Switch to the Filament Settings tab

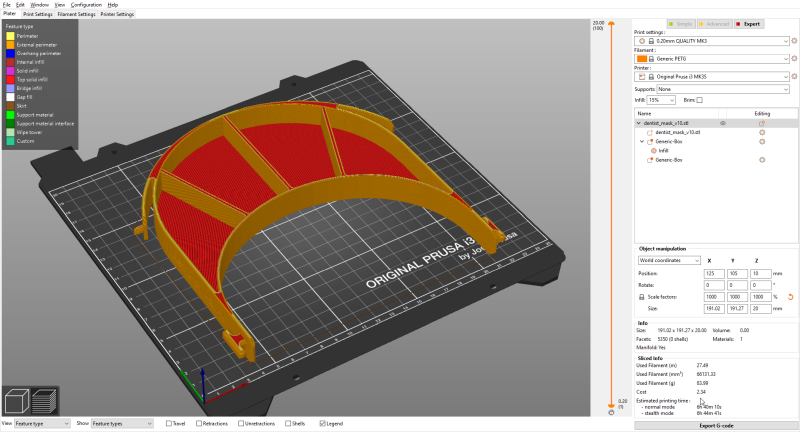(x=76, y=14)
